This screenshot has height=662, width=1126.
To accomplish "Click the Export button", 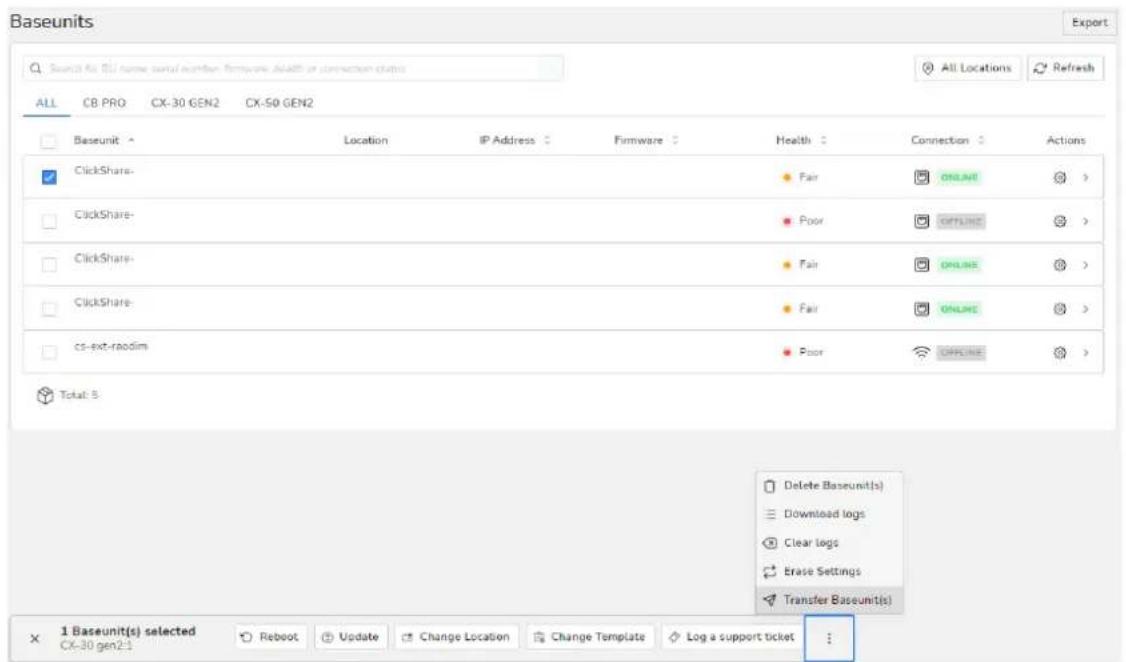I will point(1089,22).
